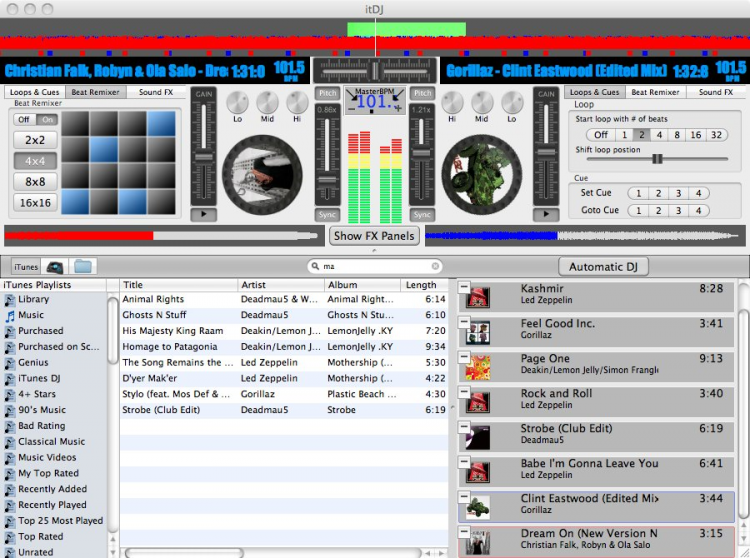Increase MasterBPM with the plus icon

click(x=398, y=109)
